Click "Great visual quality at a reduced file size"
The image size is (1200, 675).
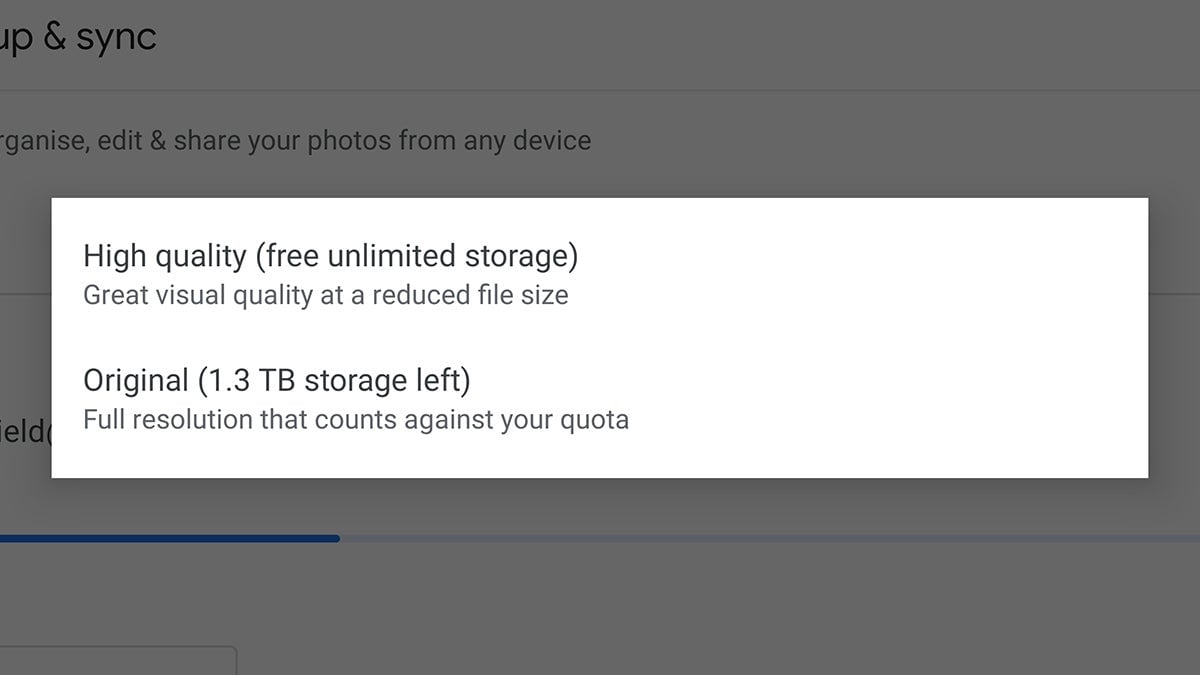325,296
